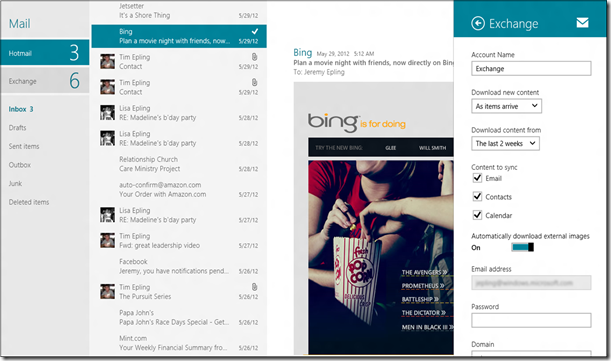Open the Download content from dropdown
611x361 pixels.
click(505, 143)
